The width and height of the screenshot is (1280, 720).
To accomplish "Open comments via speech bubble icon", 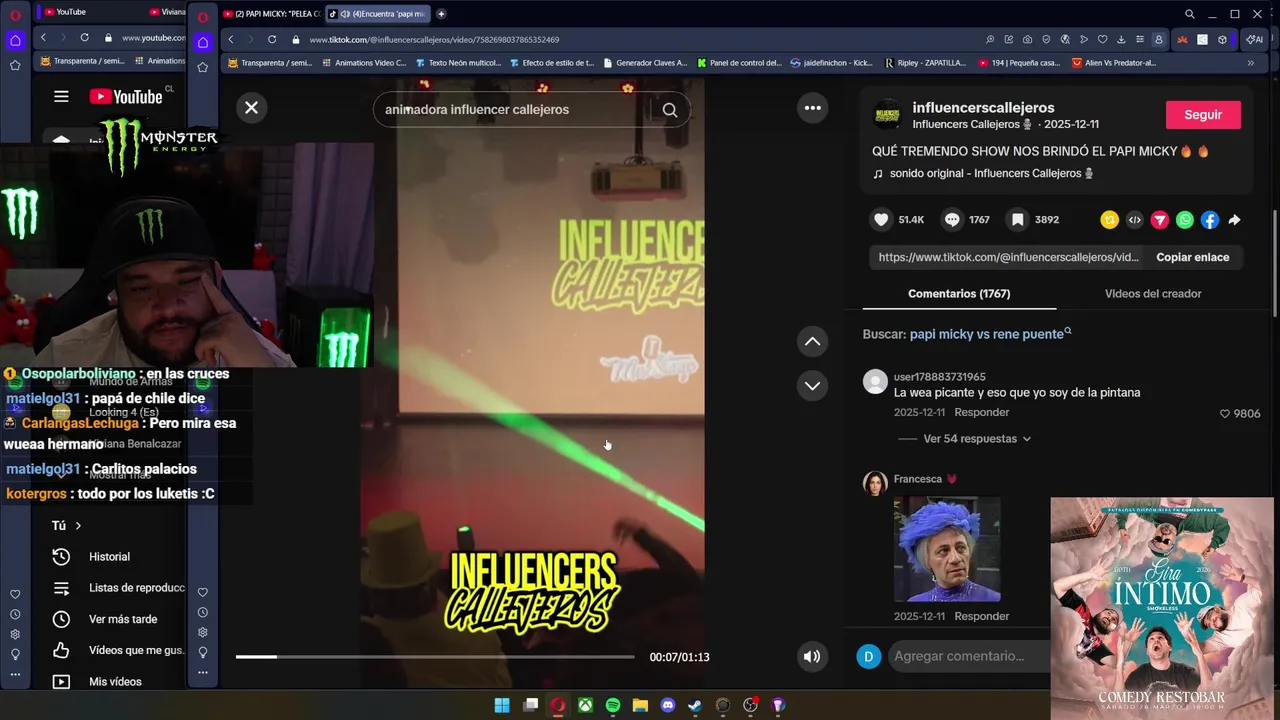I will coord(952,220).
